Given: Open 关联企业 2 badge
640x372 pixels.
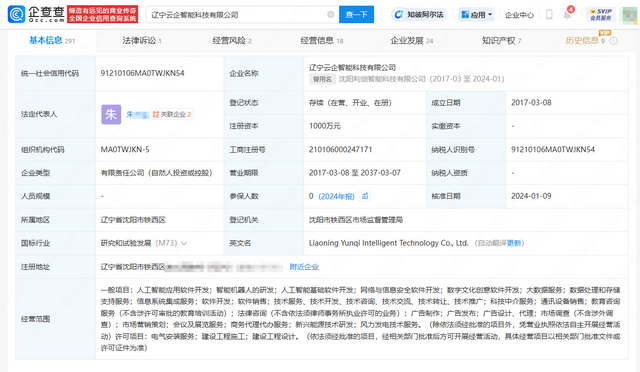Looking at the screenshot, I should click(172, 114).
